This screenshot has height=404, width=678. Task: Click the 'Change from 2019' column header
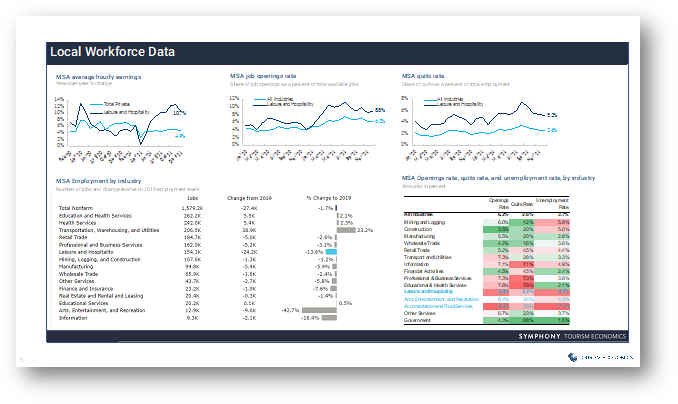pyautogui.click(x=249, y=199)
